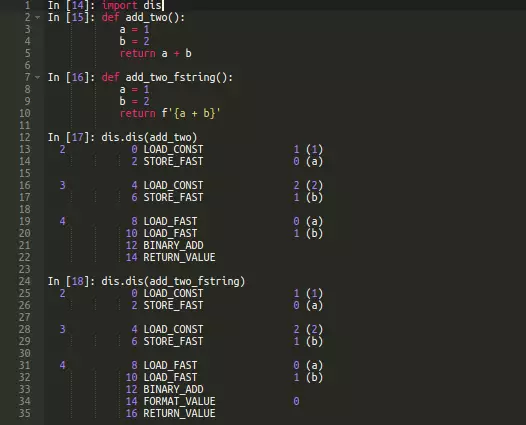This screenshot has height=425, width=526.
Task: Click the '(b)' argument on line 32
Action: 314,377
